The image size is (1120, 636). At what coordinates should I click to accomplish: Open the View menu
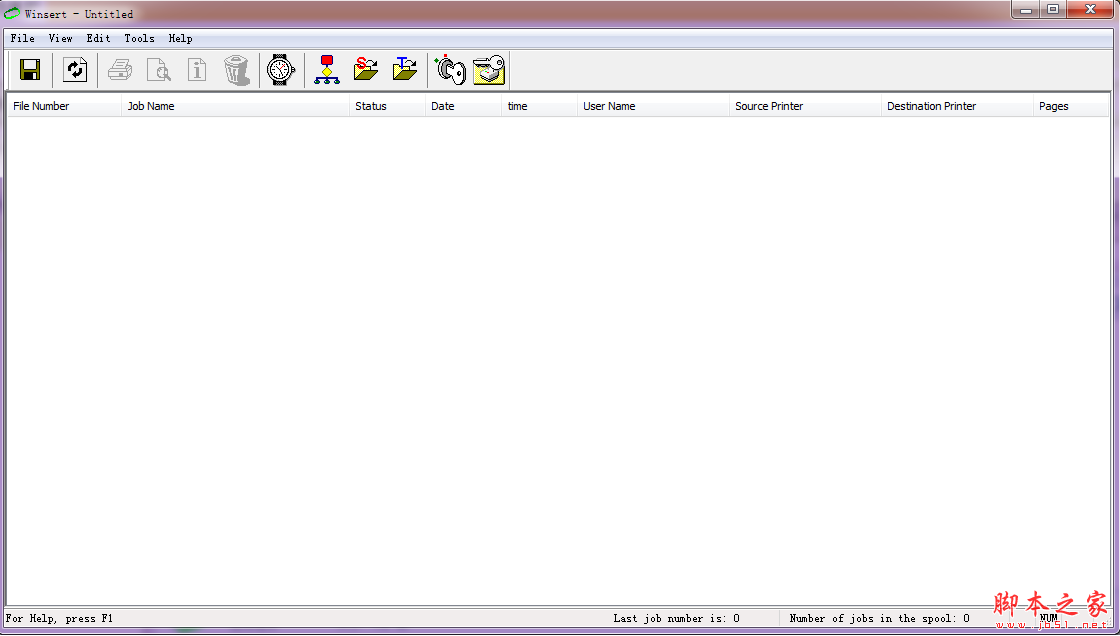point(60,38)
